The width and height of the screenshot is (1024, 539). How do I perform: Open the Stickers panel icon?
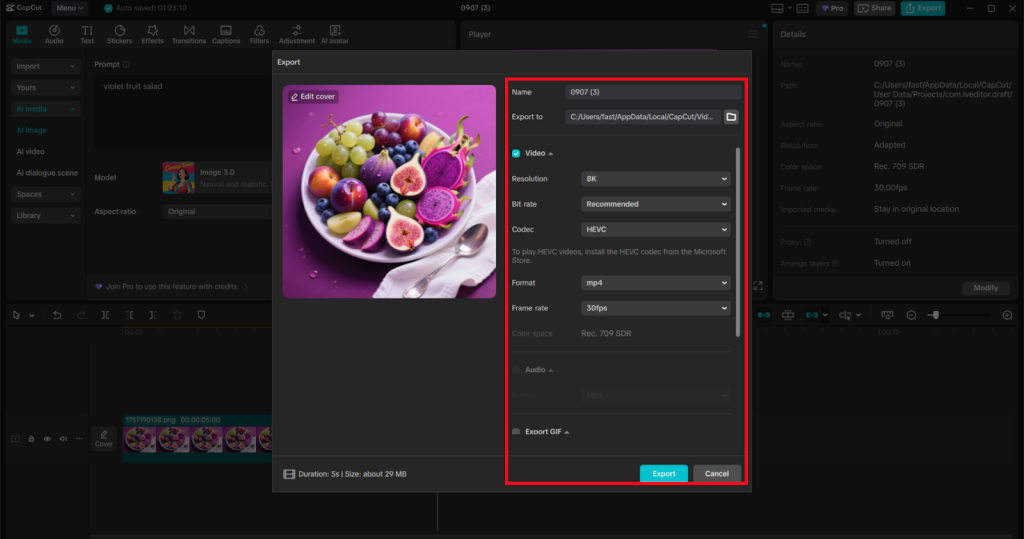119,35
